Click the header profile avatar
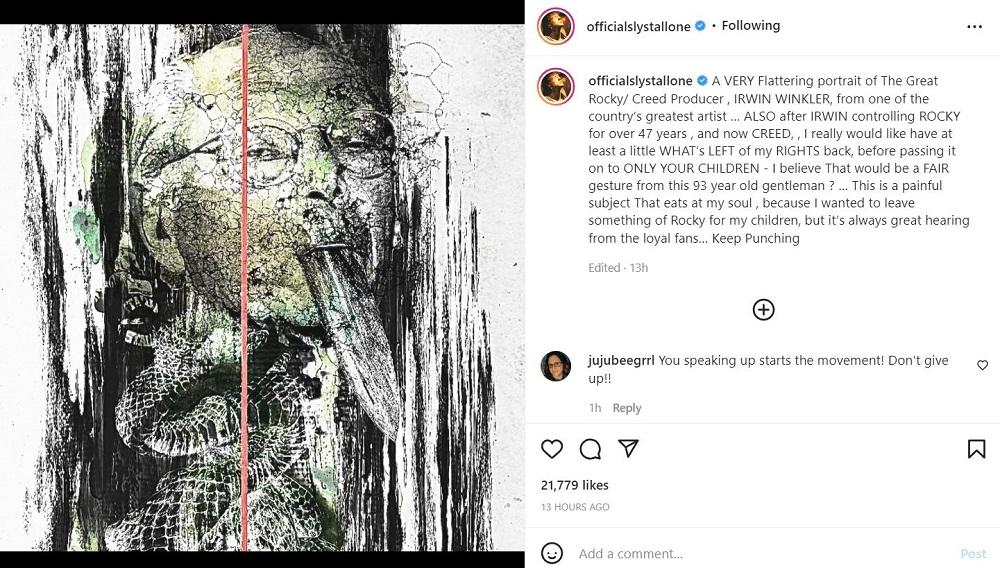This screenshot has width=1000, height=568. [556, 27]
